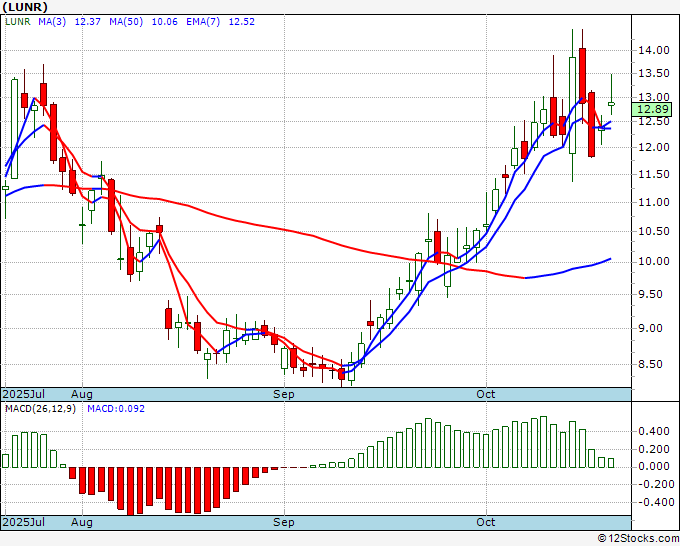
Task: Click Sep on the MACD panel axis
Action: click(284, 522)
